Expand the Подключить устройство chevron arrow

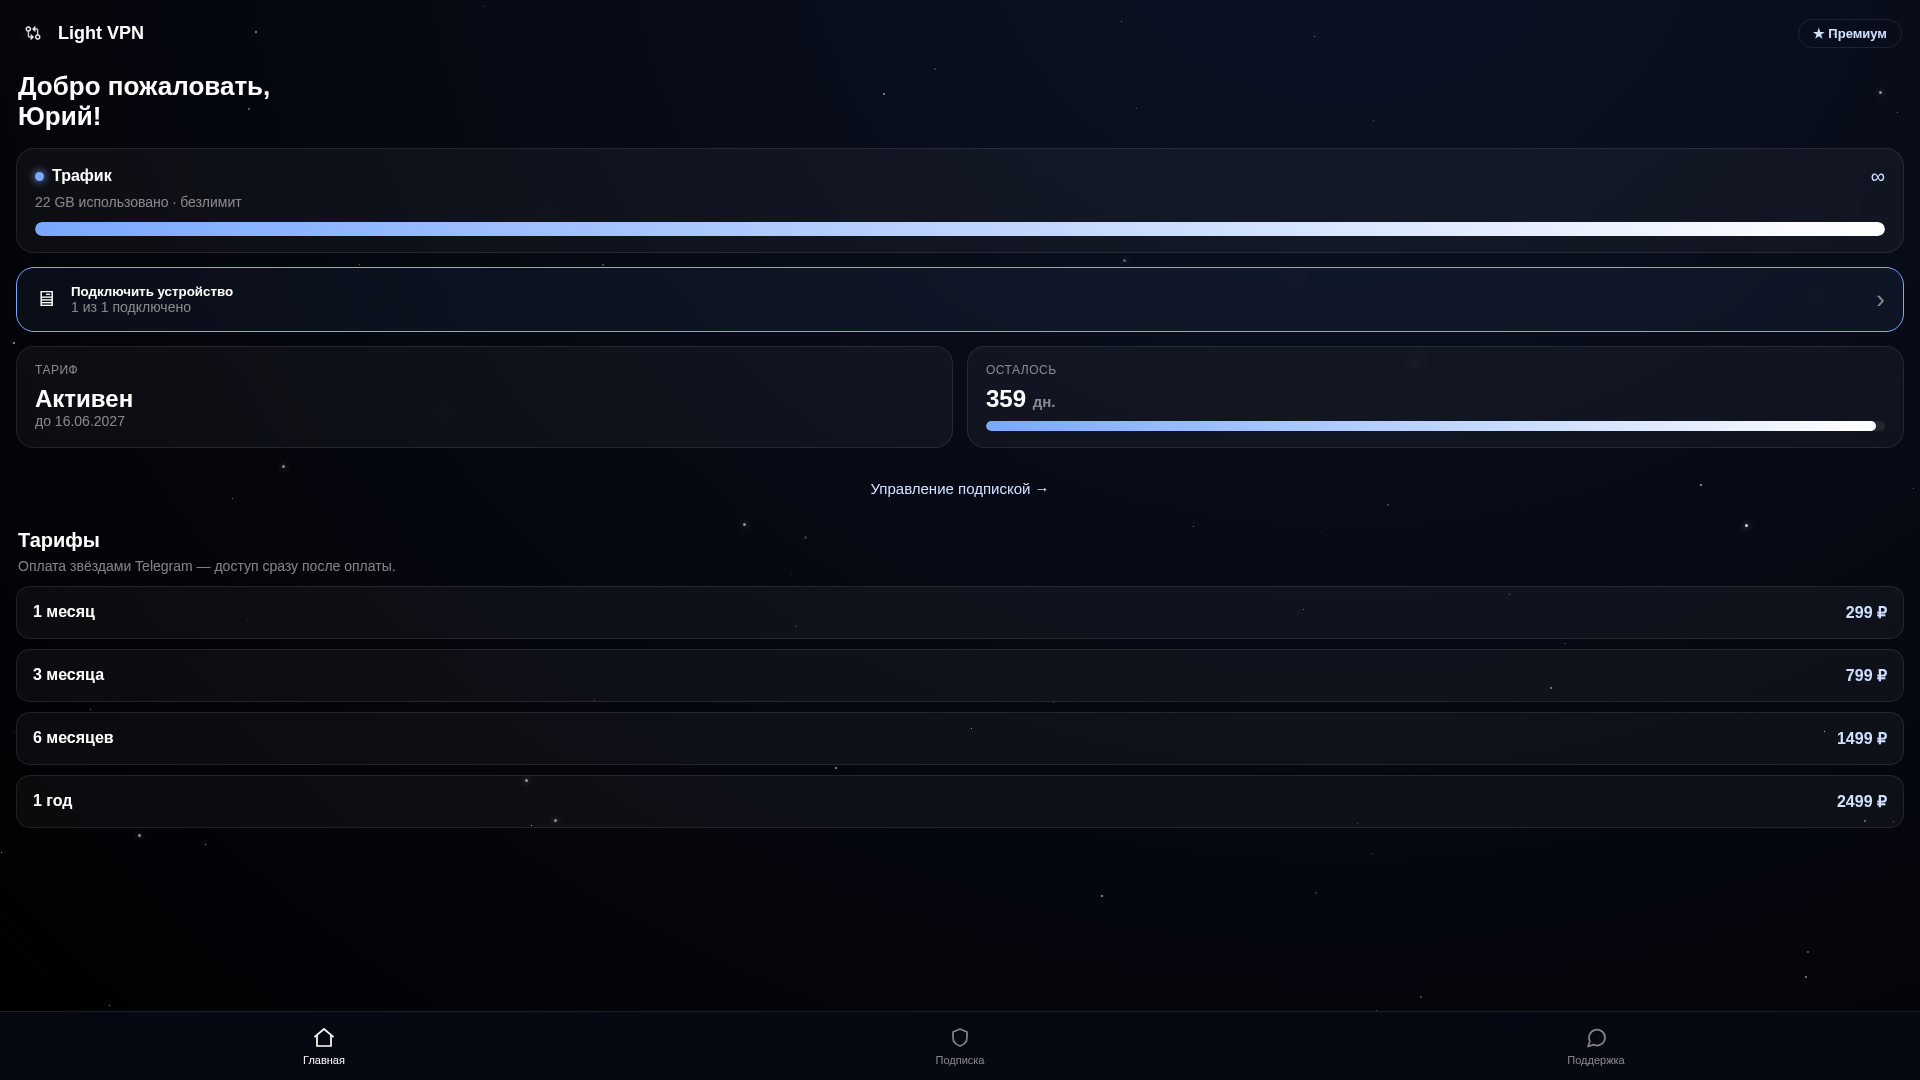[1880, 300]
